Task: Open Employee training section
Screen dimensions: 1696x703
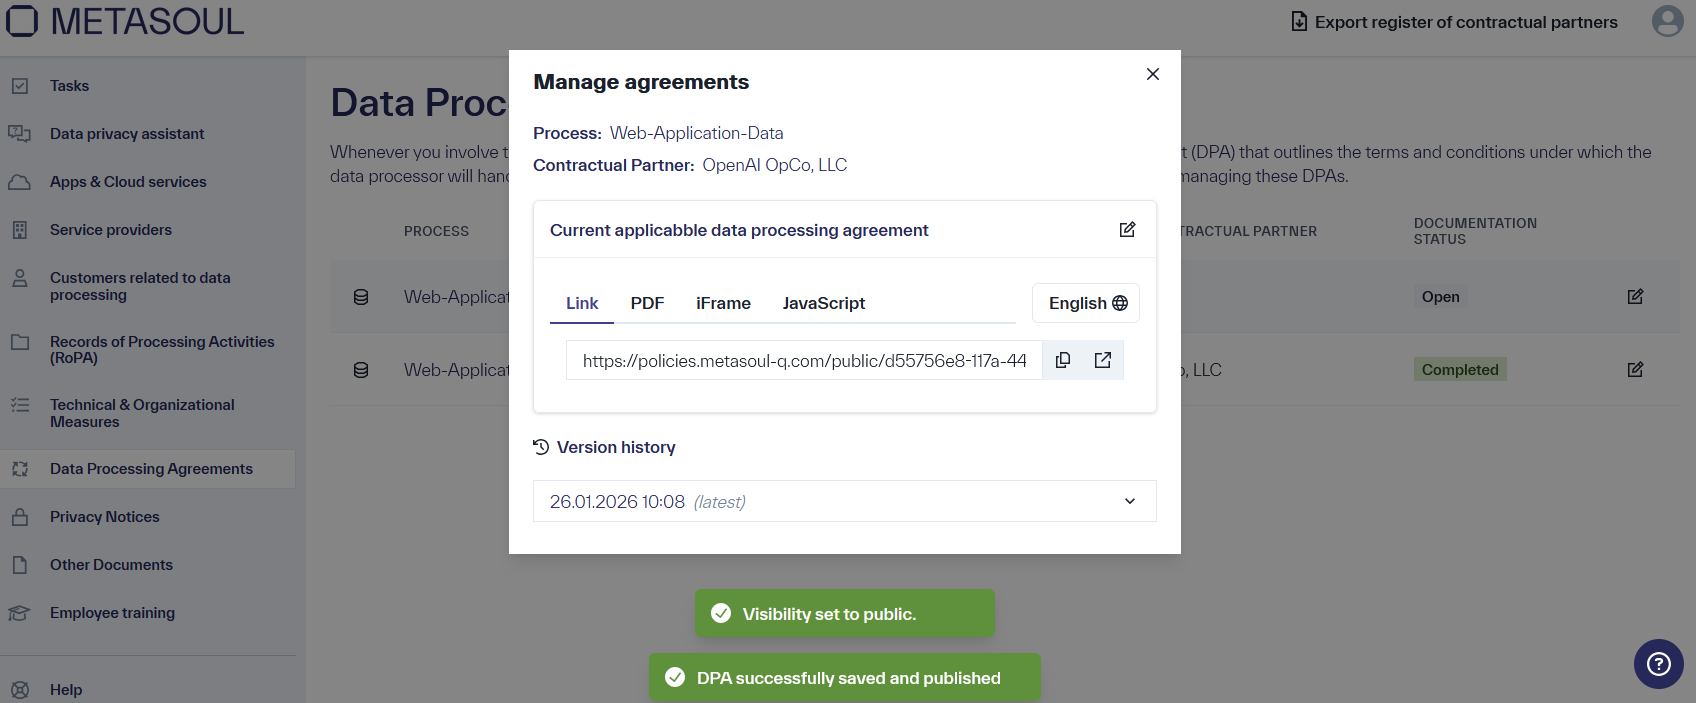Action: (112, 613)
